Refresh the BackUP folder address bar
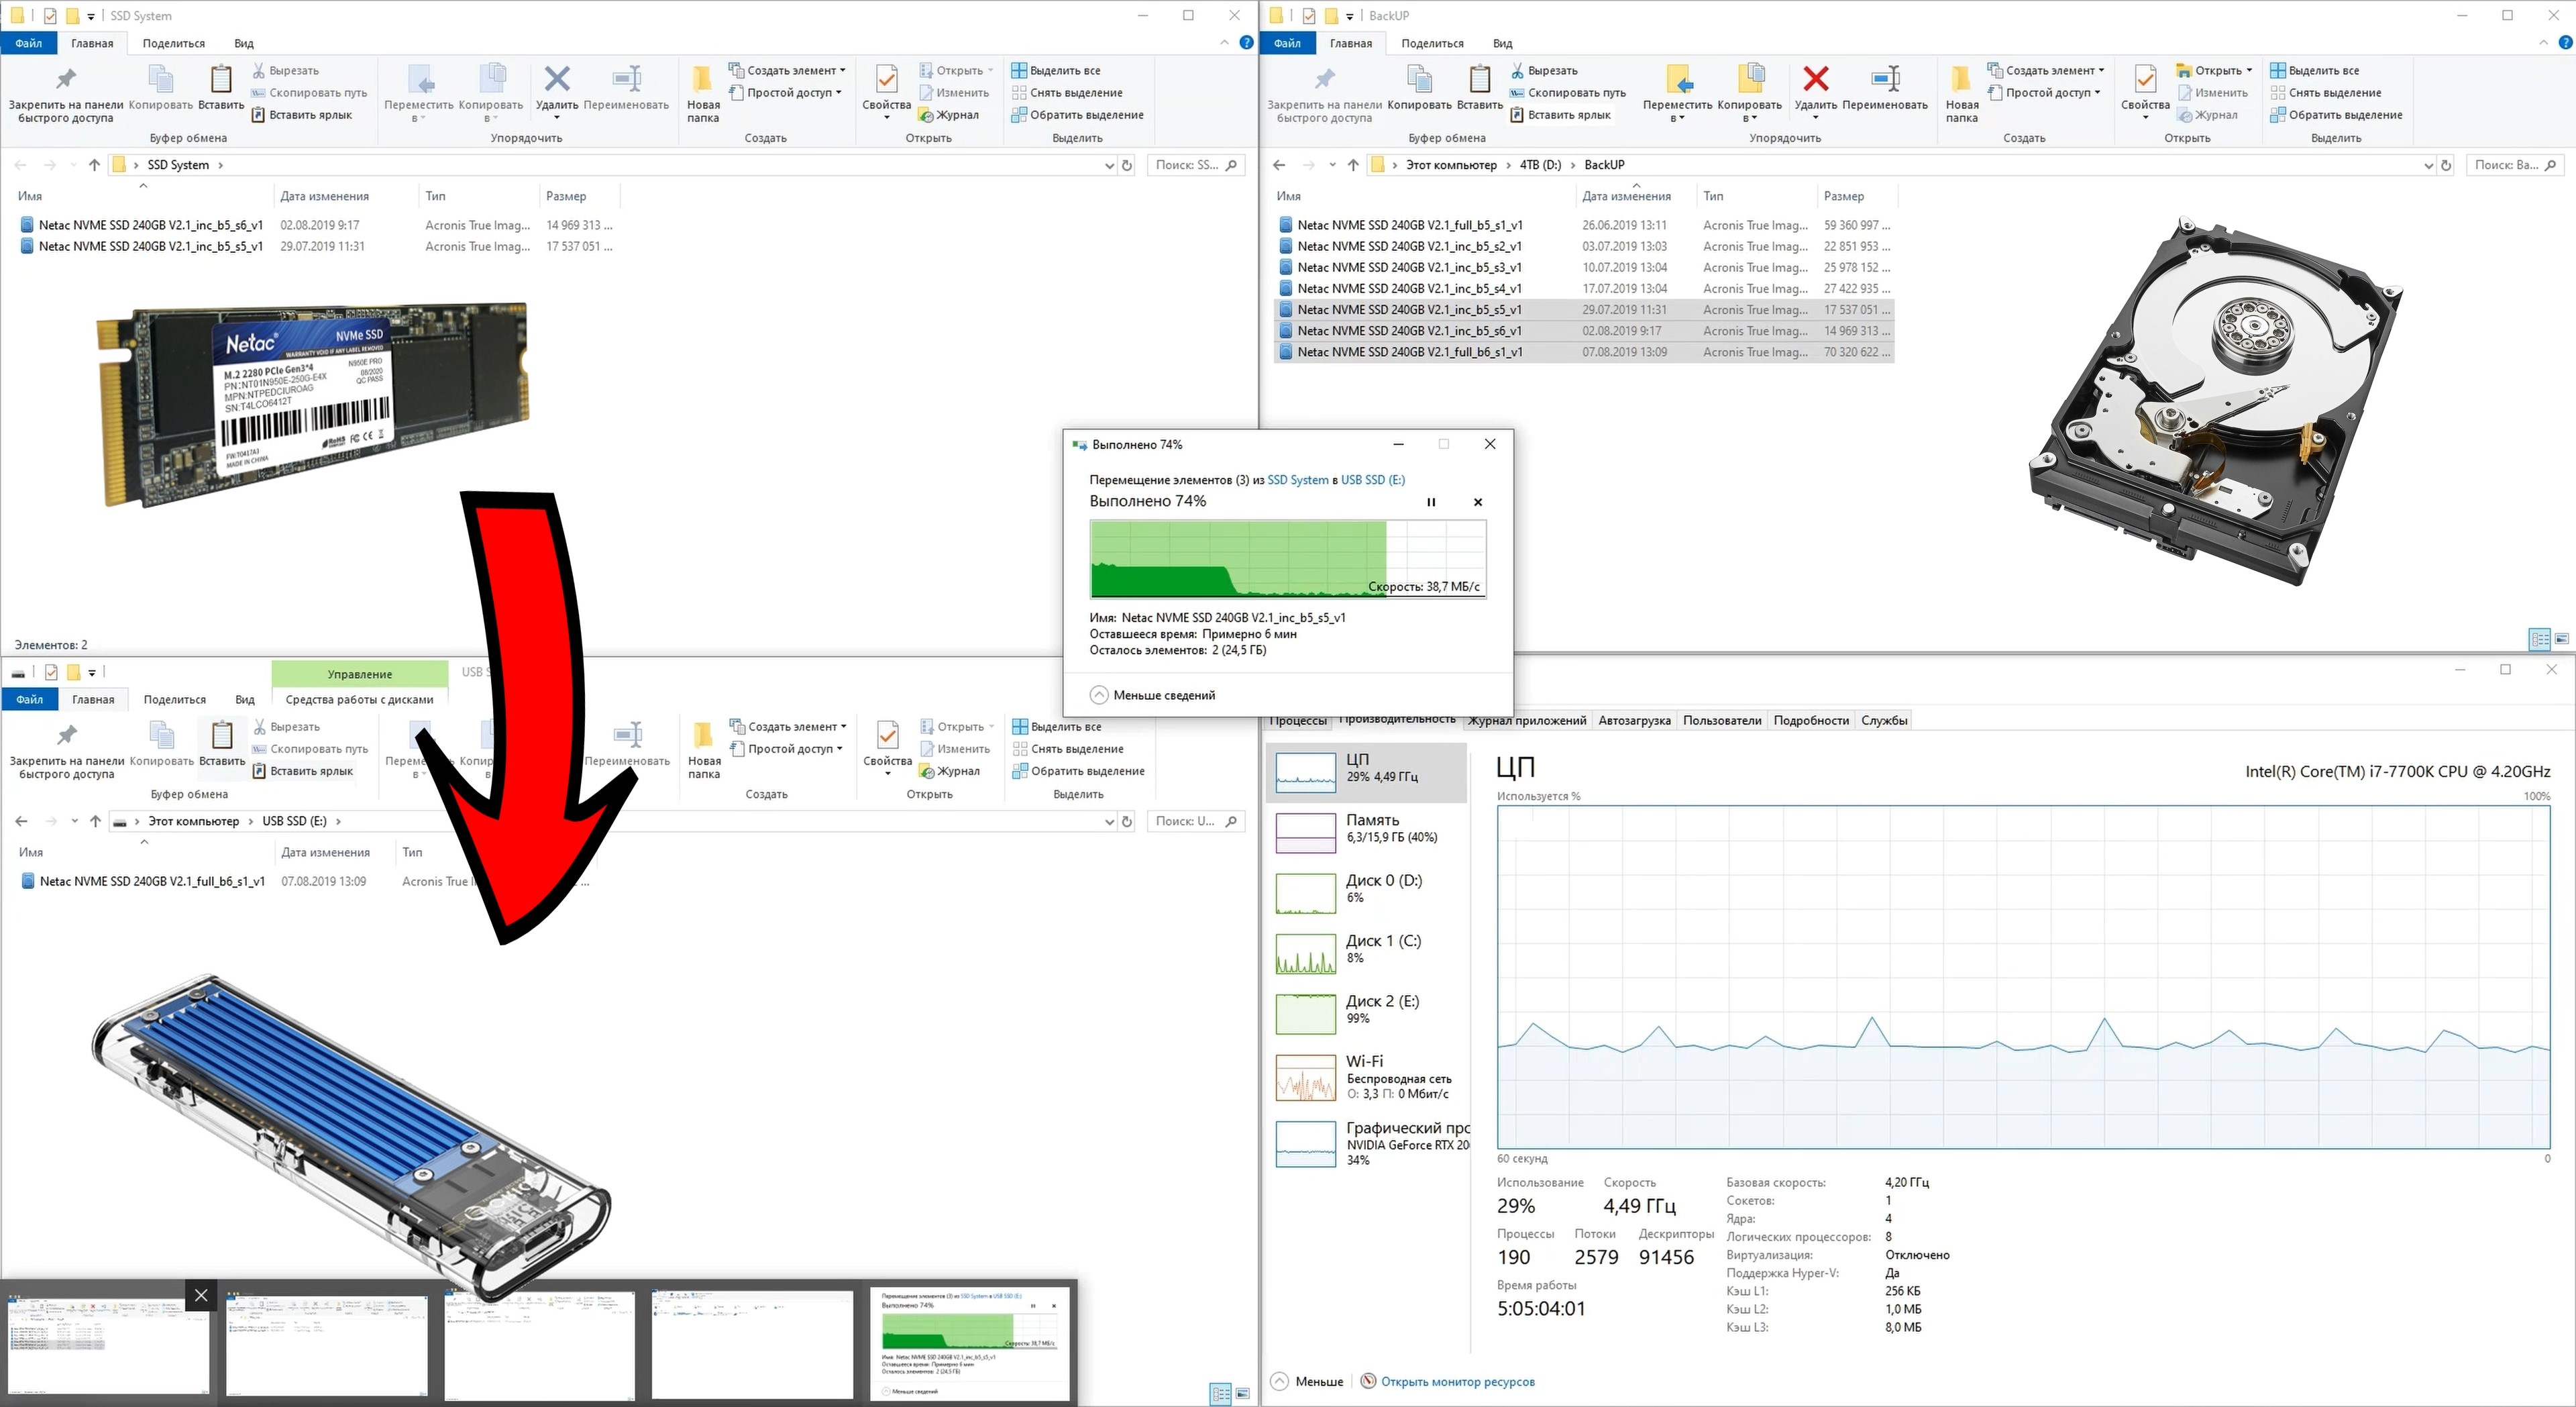This screenshot has width=2576, height=1407. coord(2446,165)
